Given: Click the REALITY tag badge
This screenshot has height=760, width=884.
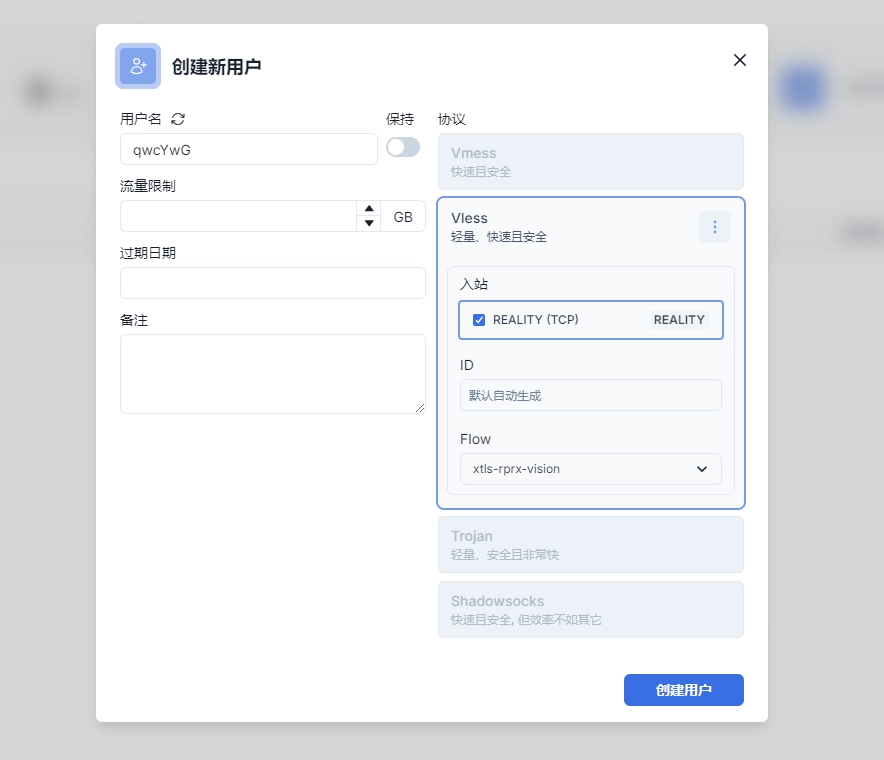Looking at the screenshot, I should pos(679,320).
